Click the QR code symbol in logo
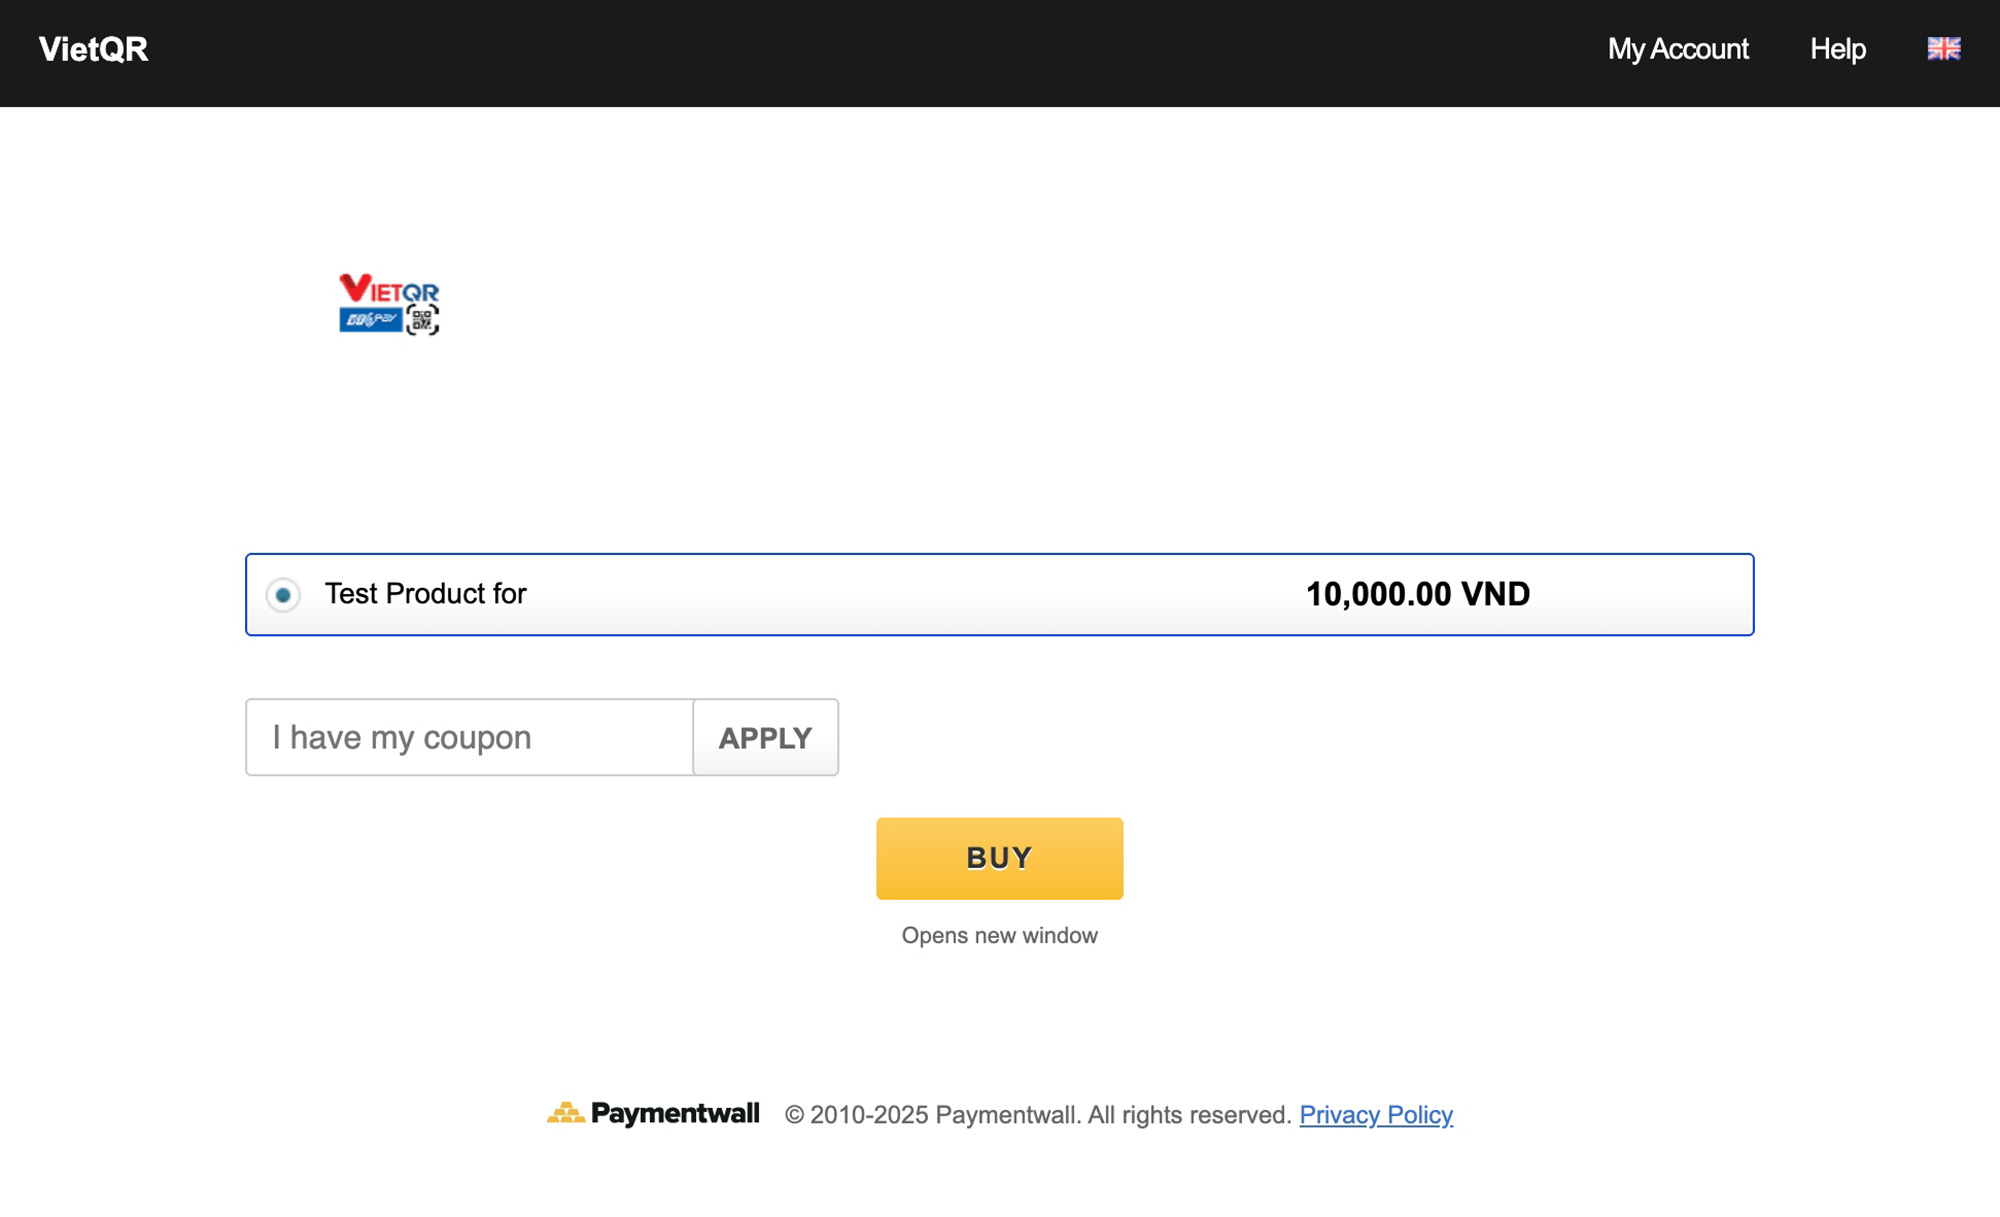2000x1217 pixels. point(422,320)
